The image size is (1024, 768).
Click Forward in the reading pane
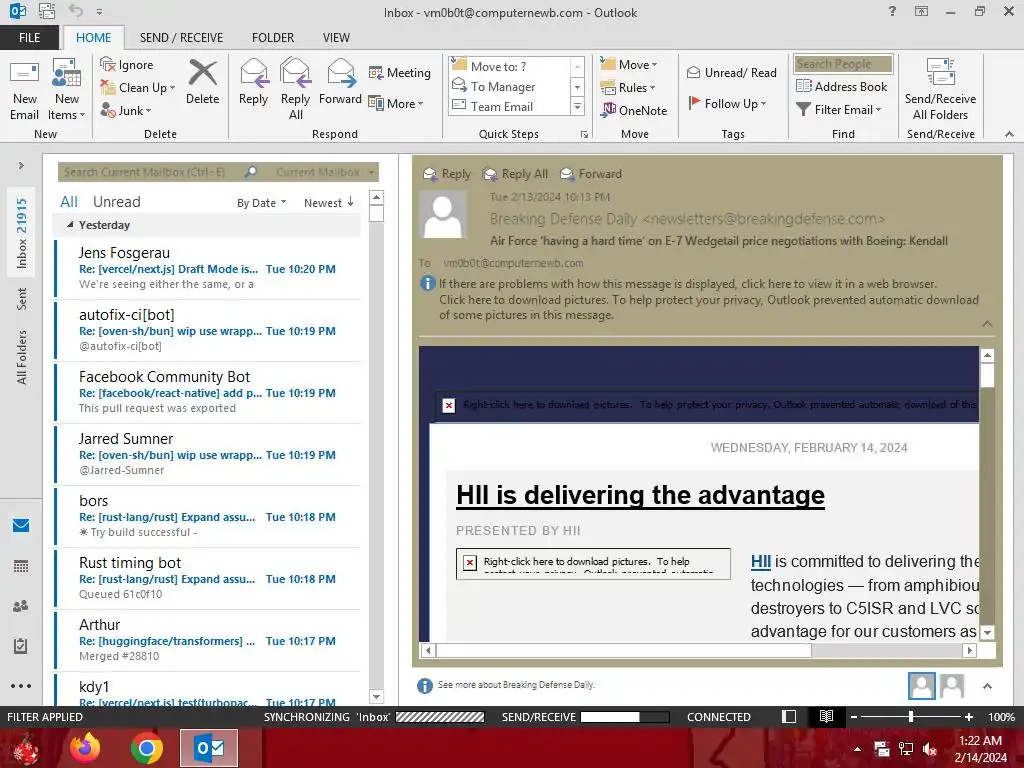[x=591, y=174]
